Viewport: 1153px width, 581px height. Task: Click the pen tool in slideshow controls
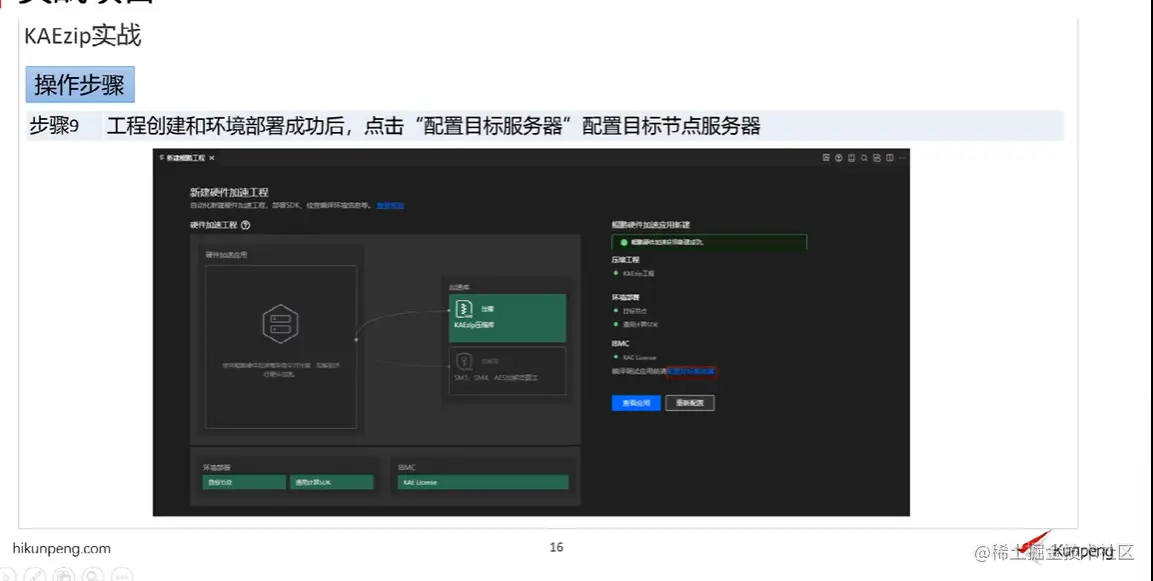(x=35, y=575)
